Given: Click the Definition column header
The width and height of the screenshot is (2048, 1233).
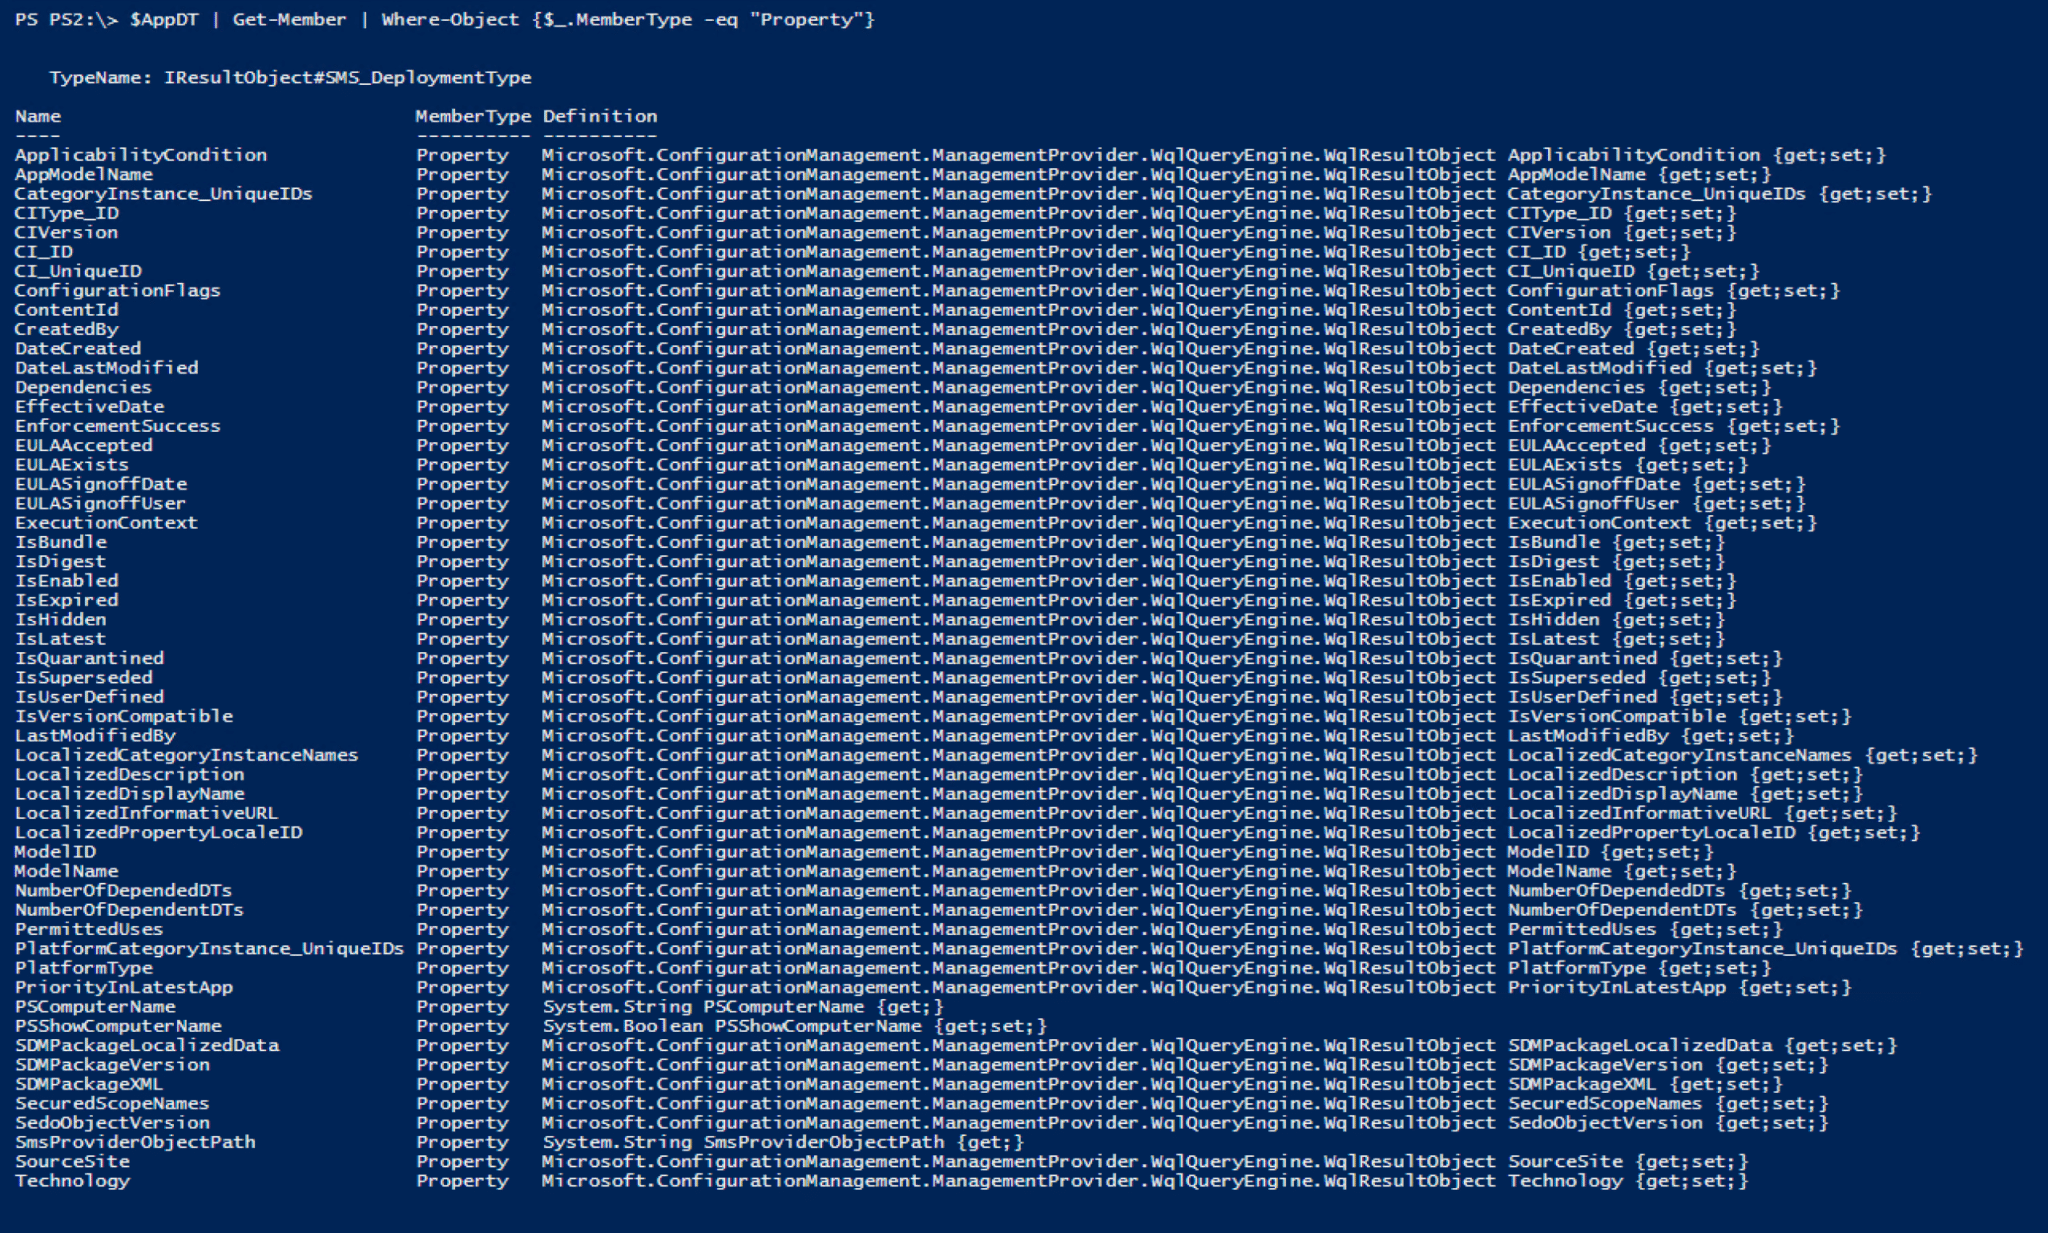Looking at the screenshot, I should pos(599,116).
